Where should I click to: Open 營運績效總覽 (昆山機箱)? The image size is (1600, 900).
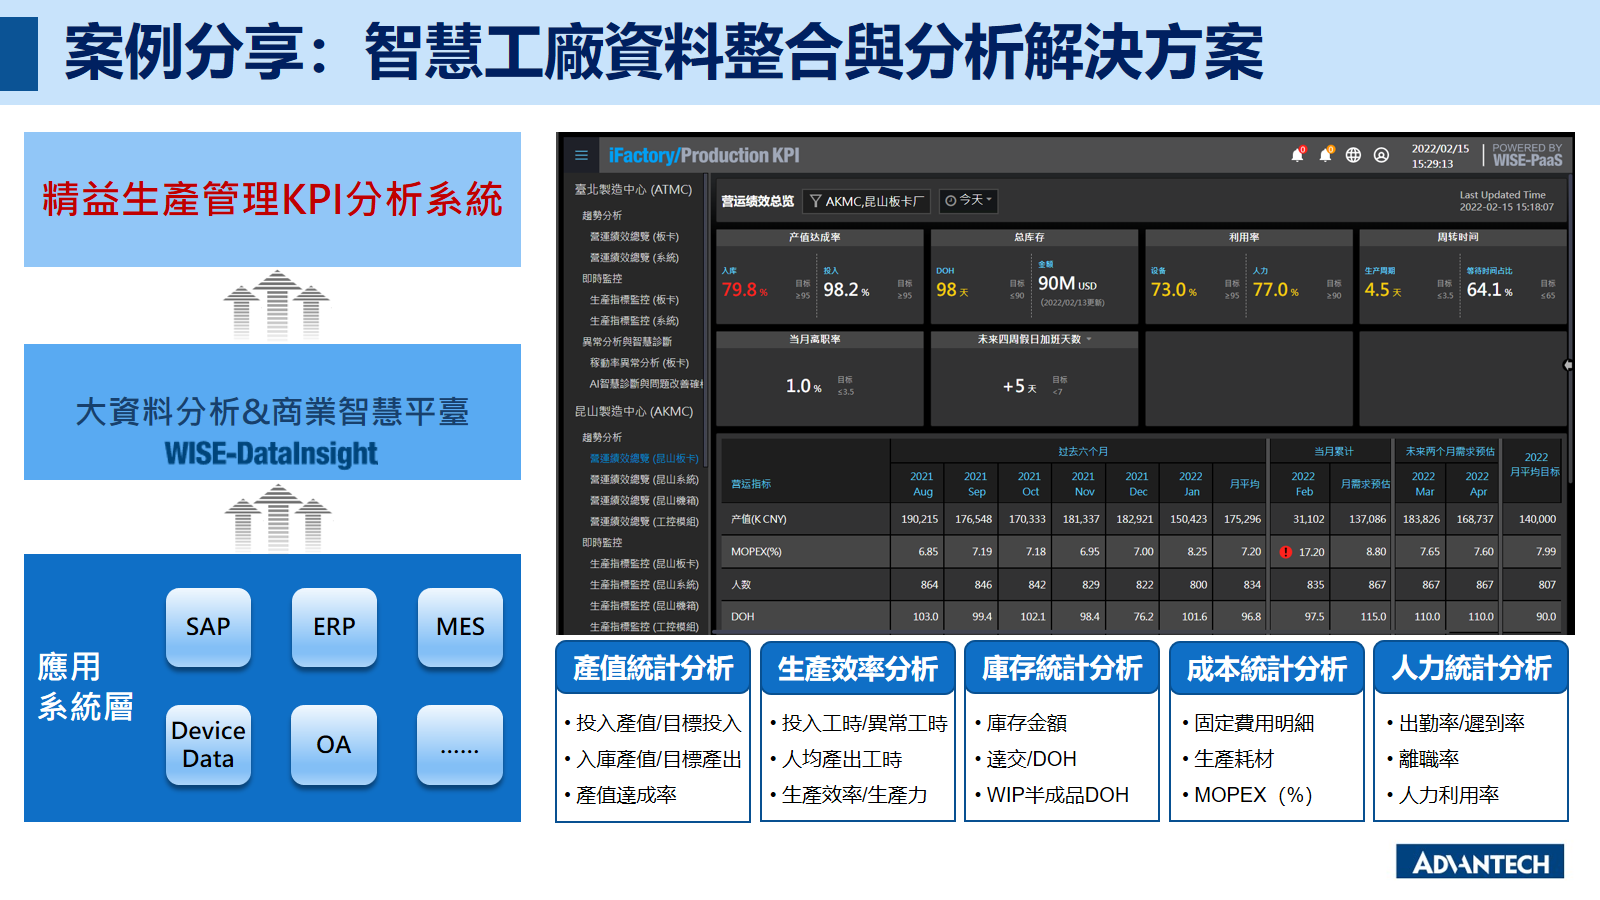[644, 500]
